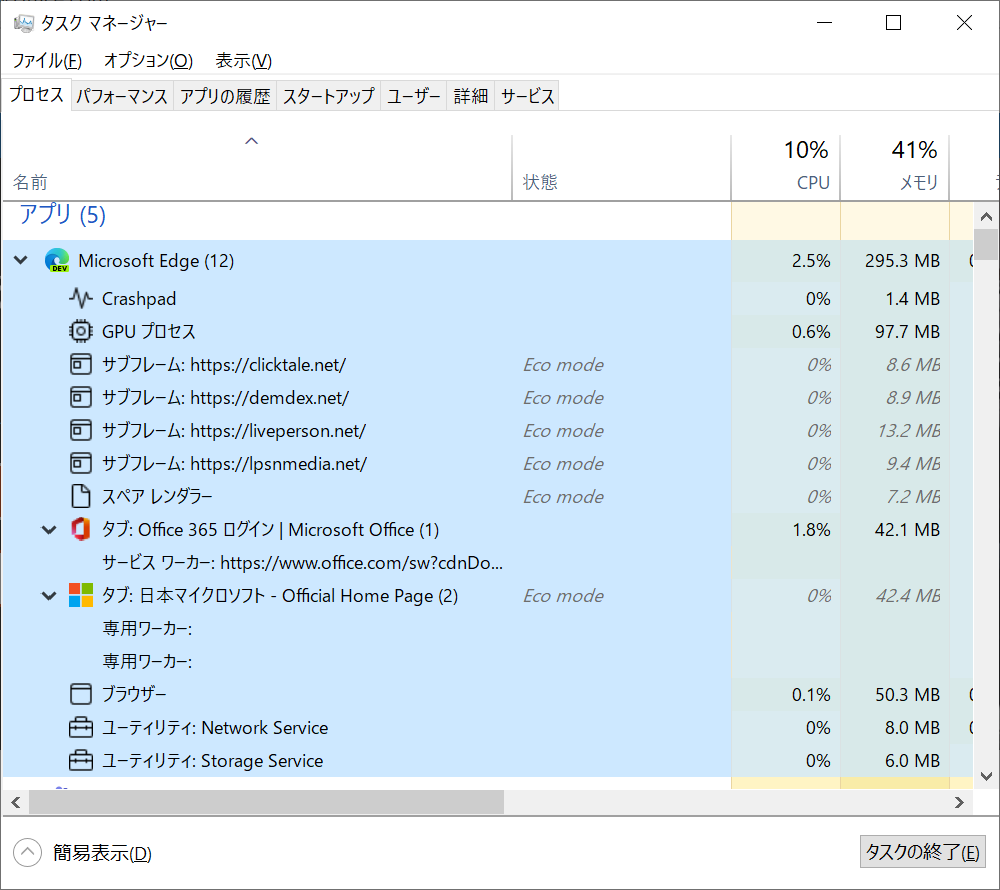
Task: Click the horizontal scrollbar right arrow
Action: 957,802
